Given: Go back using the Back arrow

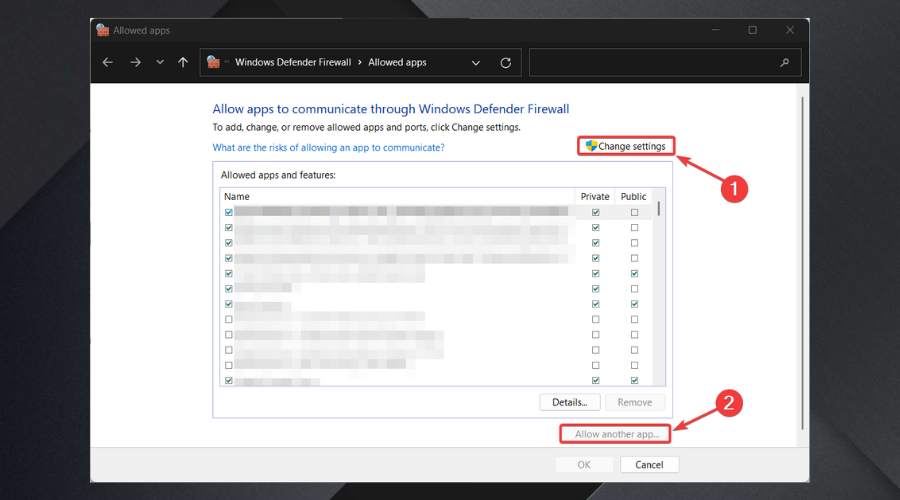Looking at the screenshot, I should coord(107,63).
